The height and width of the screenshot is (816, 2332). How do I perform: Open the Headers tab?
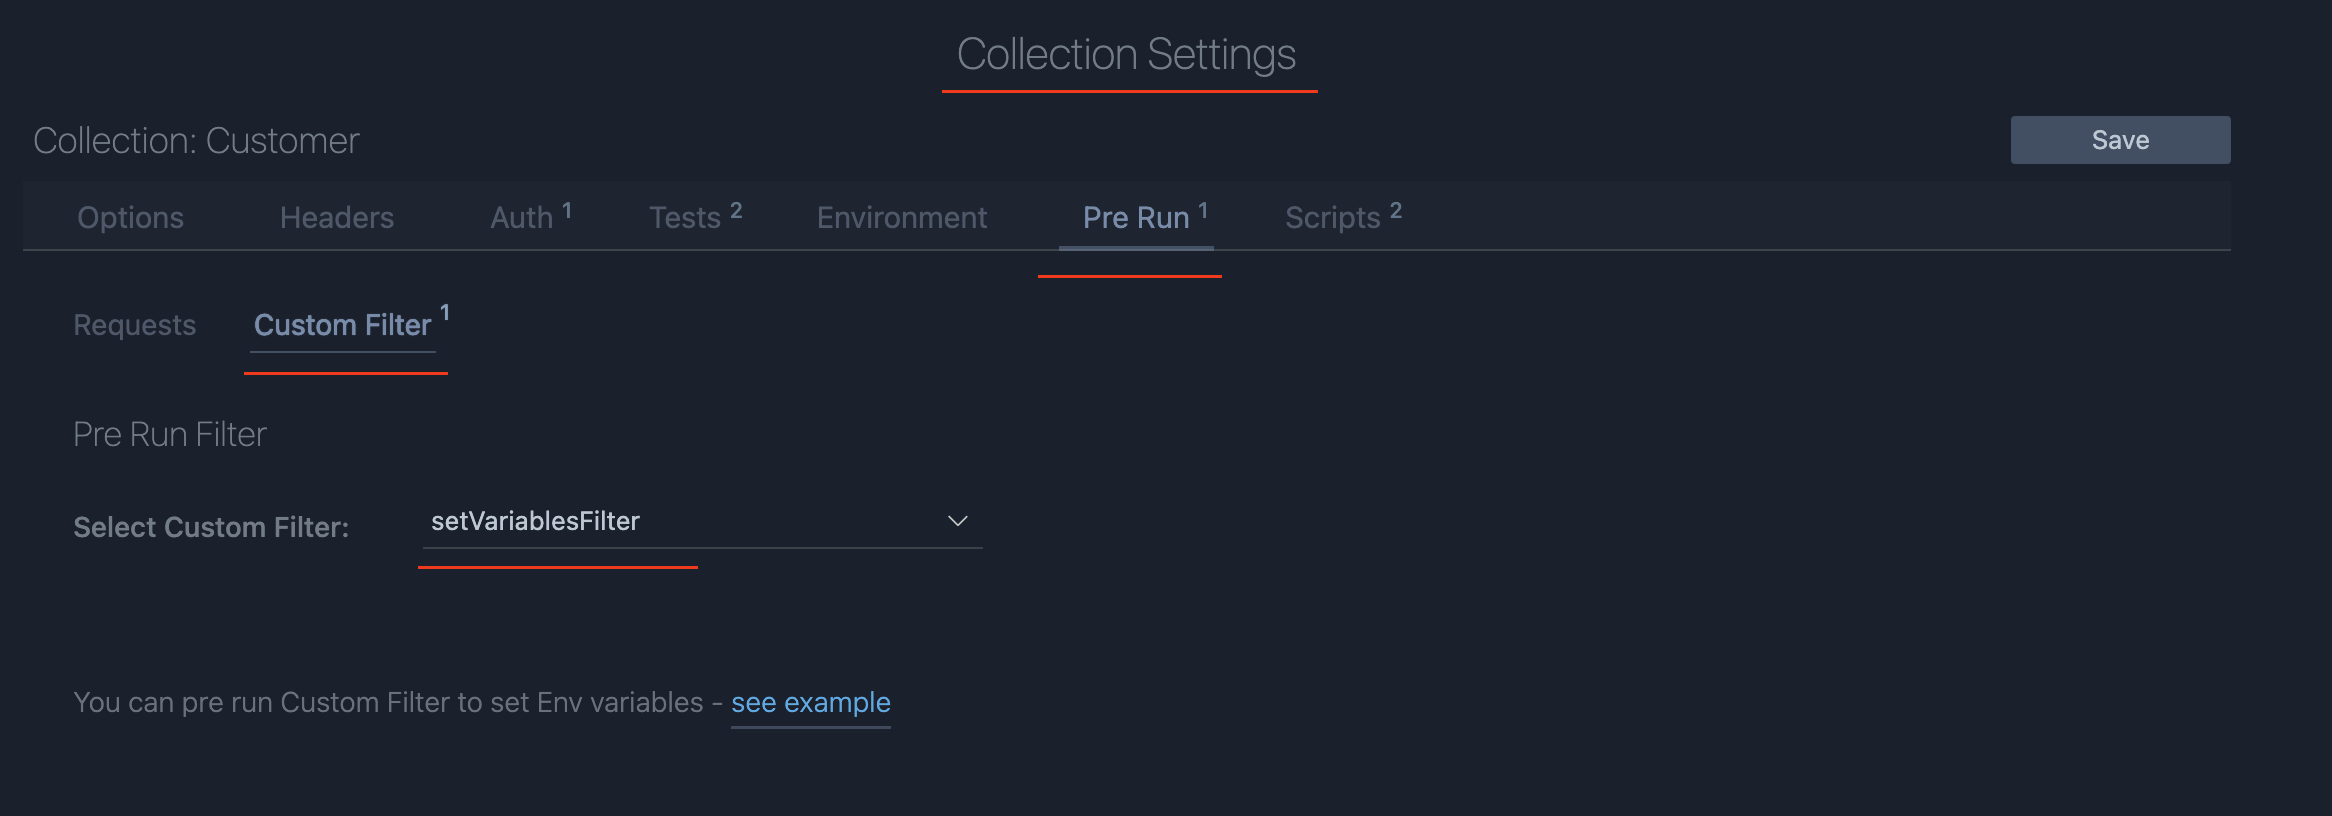(336, 216)
